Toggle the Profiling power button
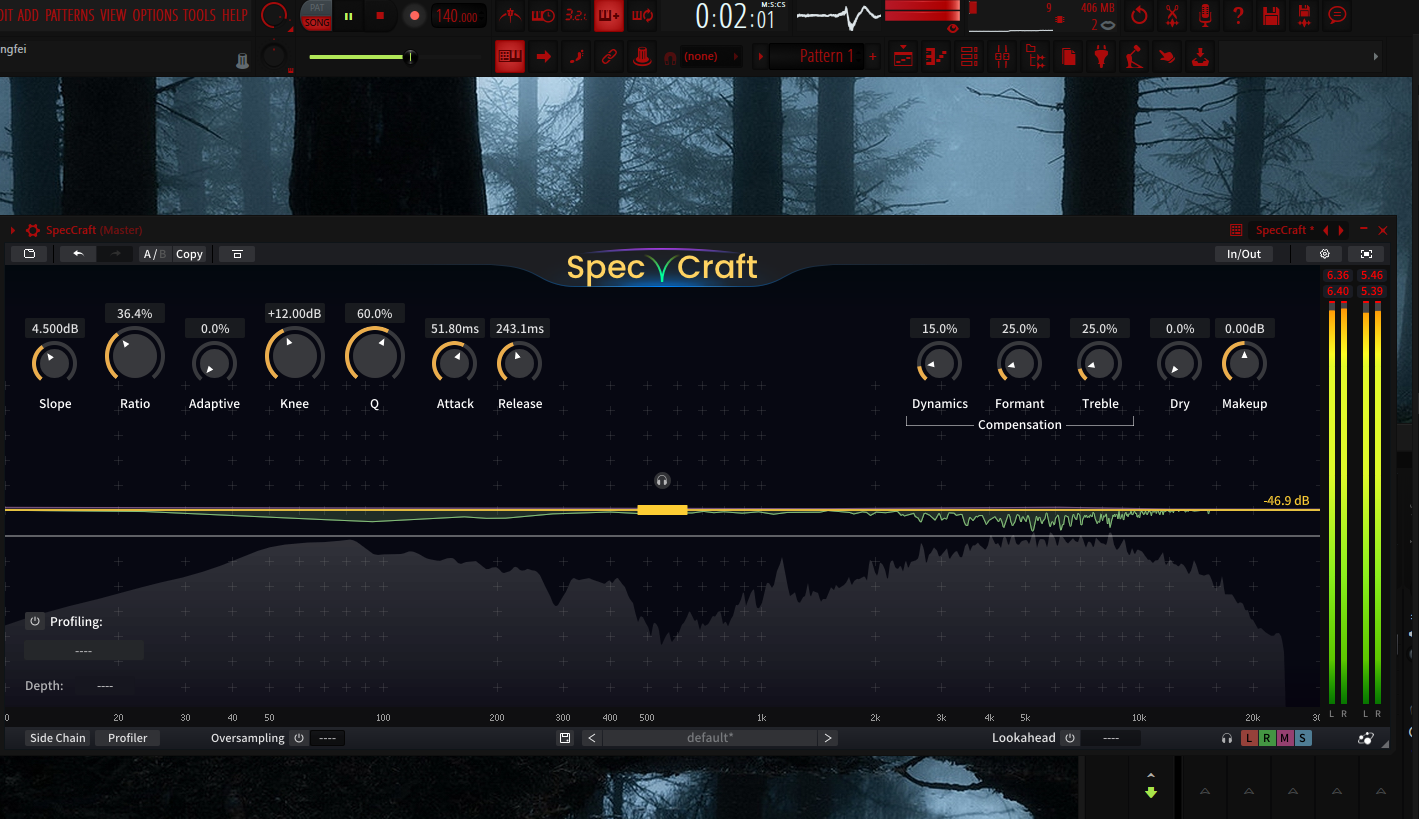 tap(35, 621)
